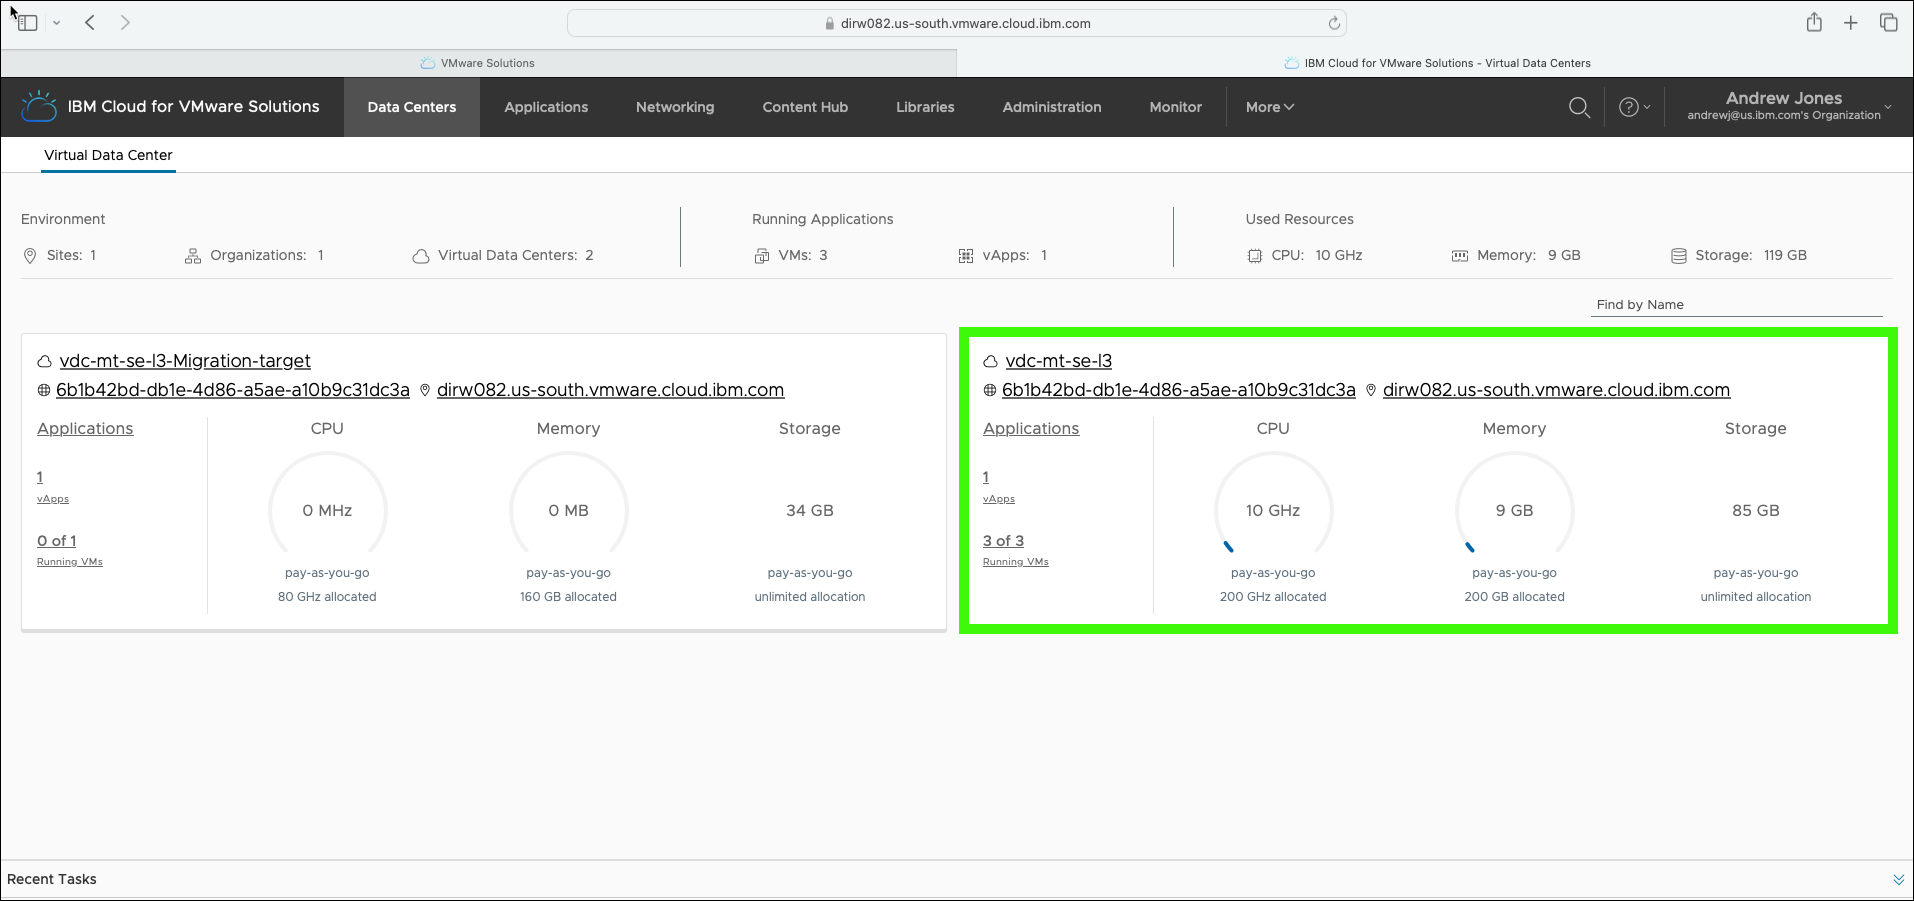Go forward with the browser forward arrow

tap(125, 22)
